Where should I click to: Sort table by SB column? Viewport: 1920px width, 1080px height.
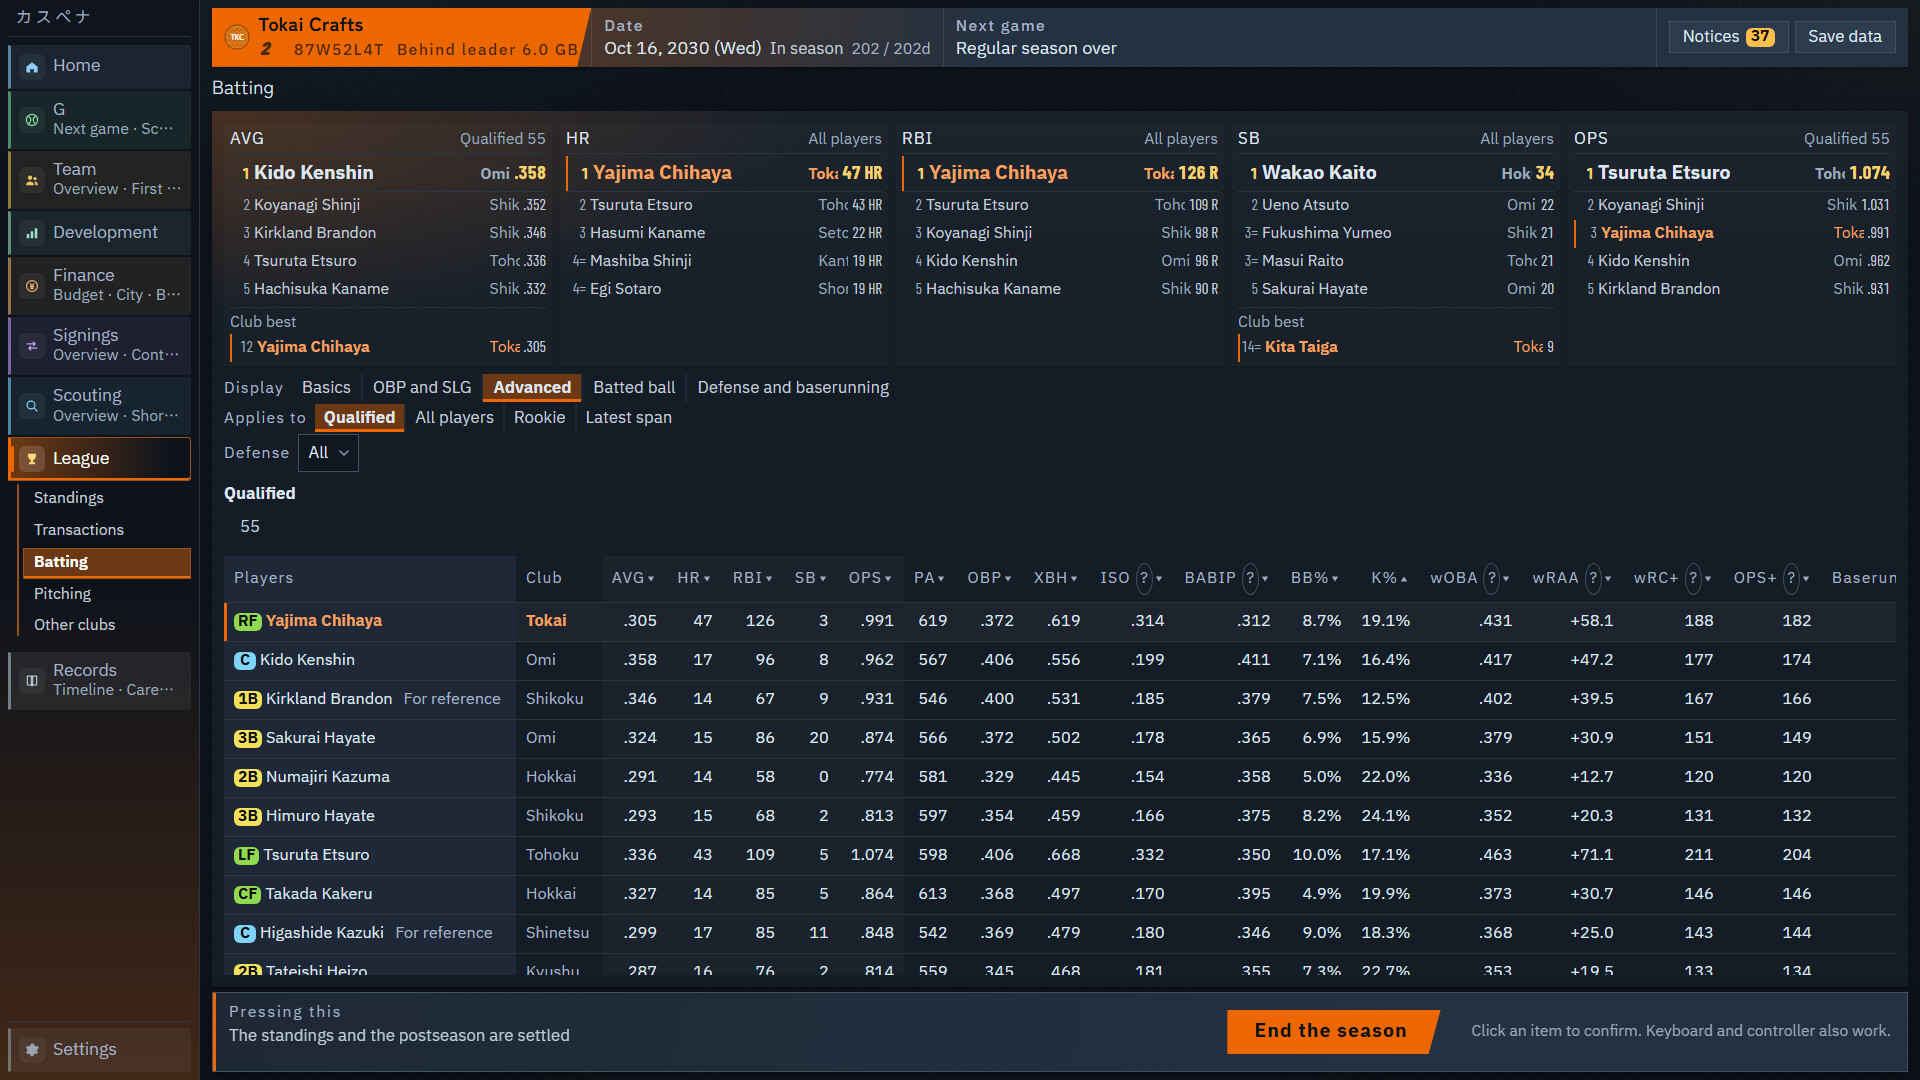pyautogui.click(x=811, y=578)
